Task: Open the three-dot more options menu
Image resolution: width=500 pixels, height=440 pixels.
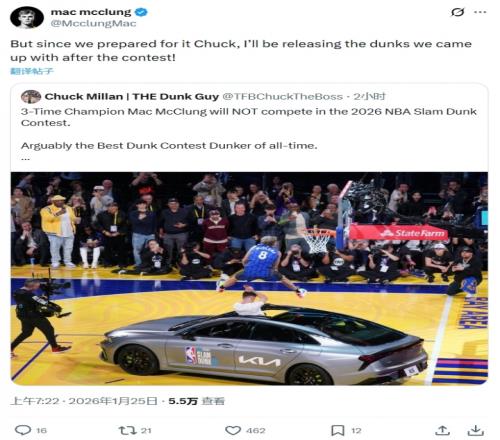Action: [480, 12]
